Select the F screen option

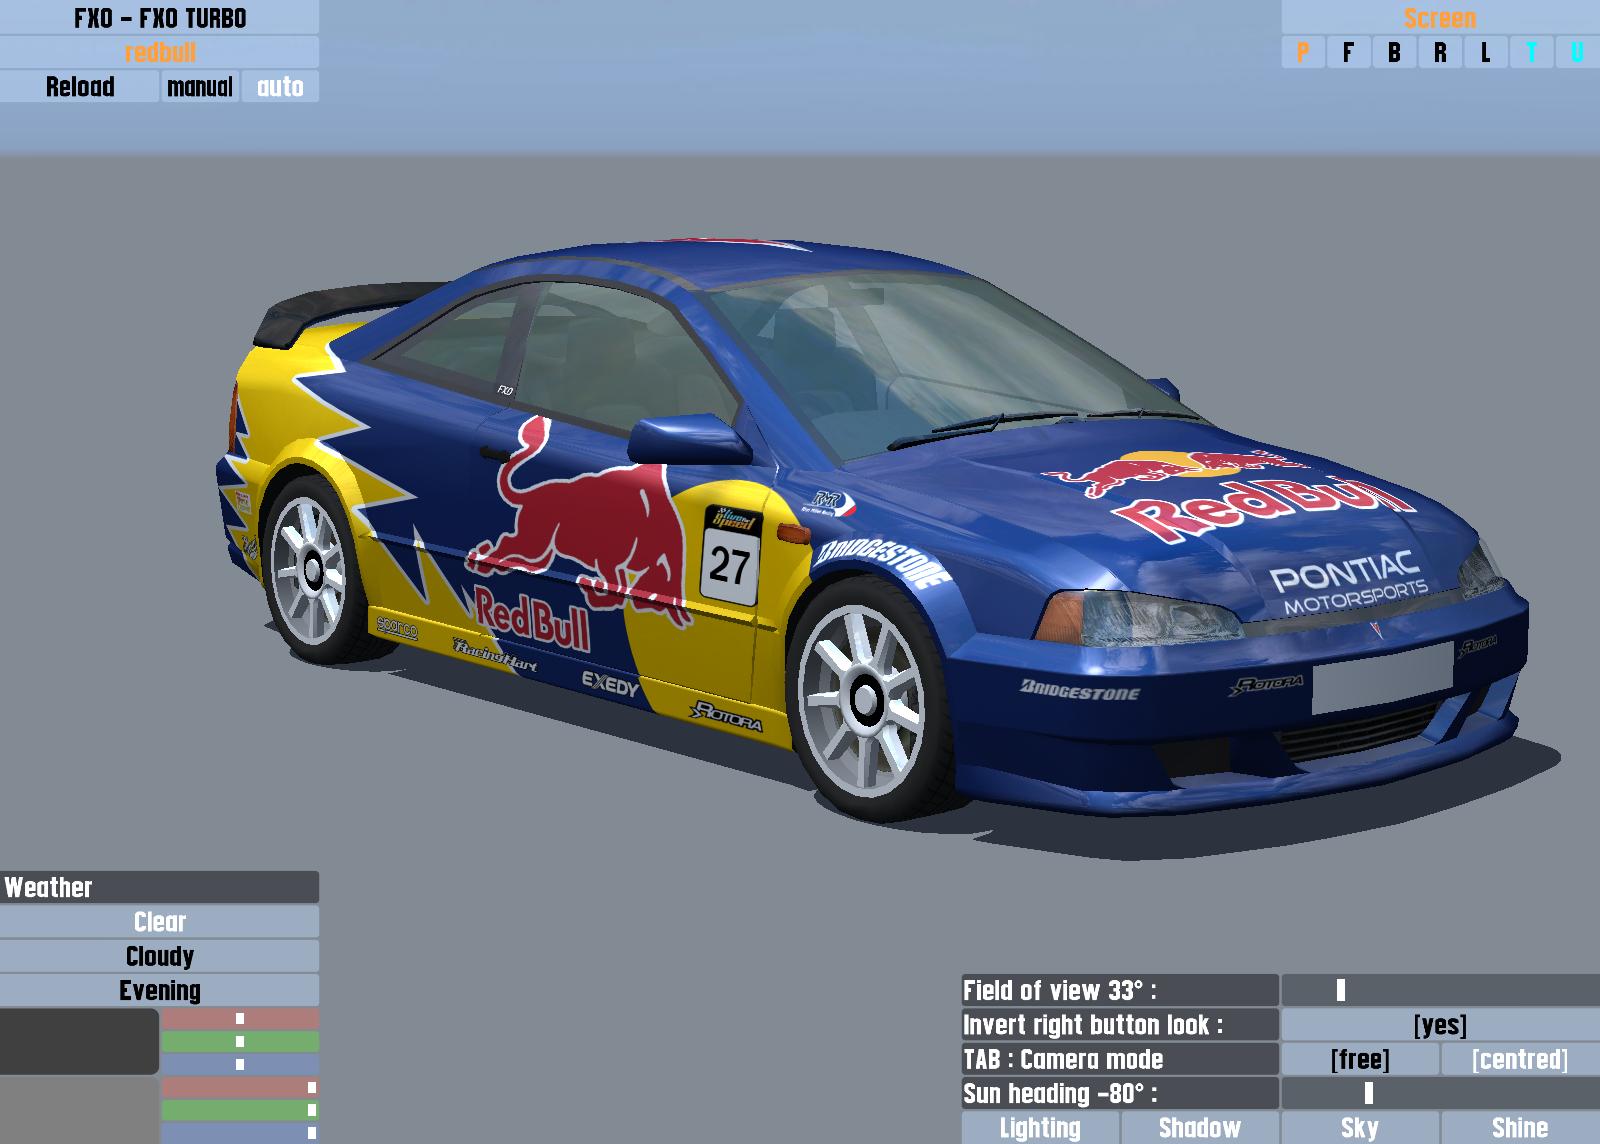click(x=1348, y=52)
